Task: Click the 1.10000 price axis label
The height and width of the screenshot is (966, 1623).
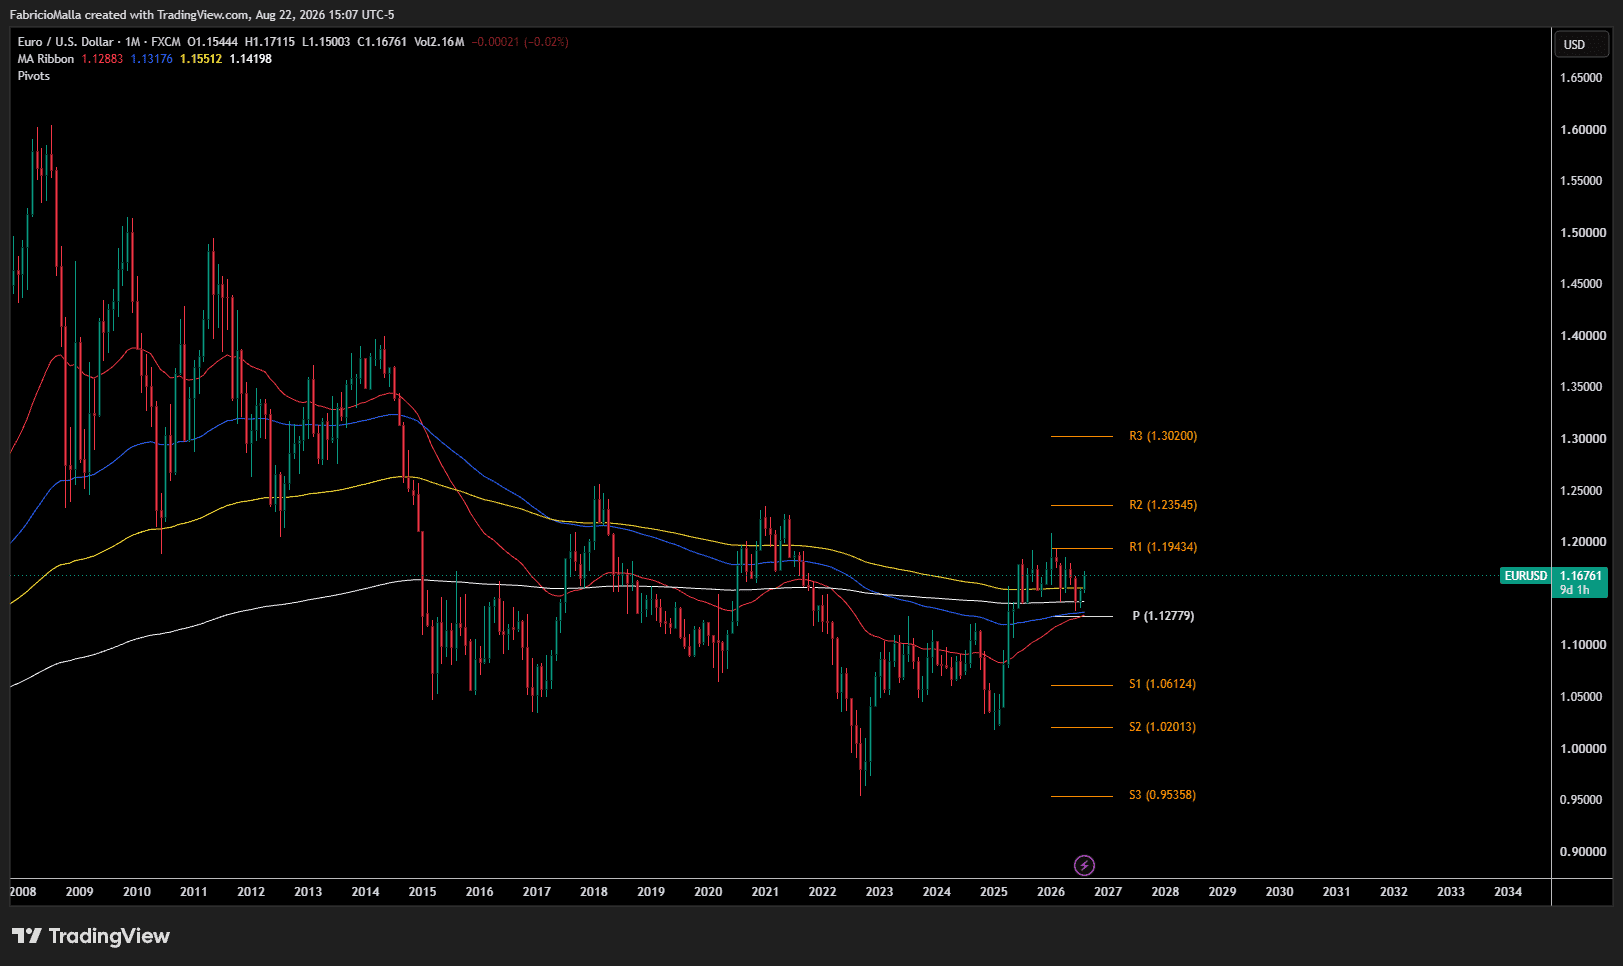Action: [1583, 645]
